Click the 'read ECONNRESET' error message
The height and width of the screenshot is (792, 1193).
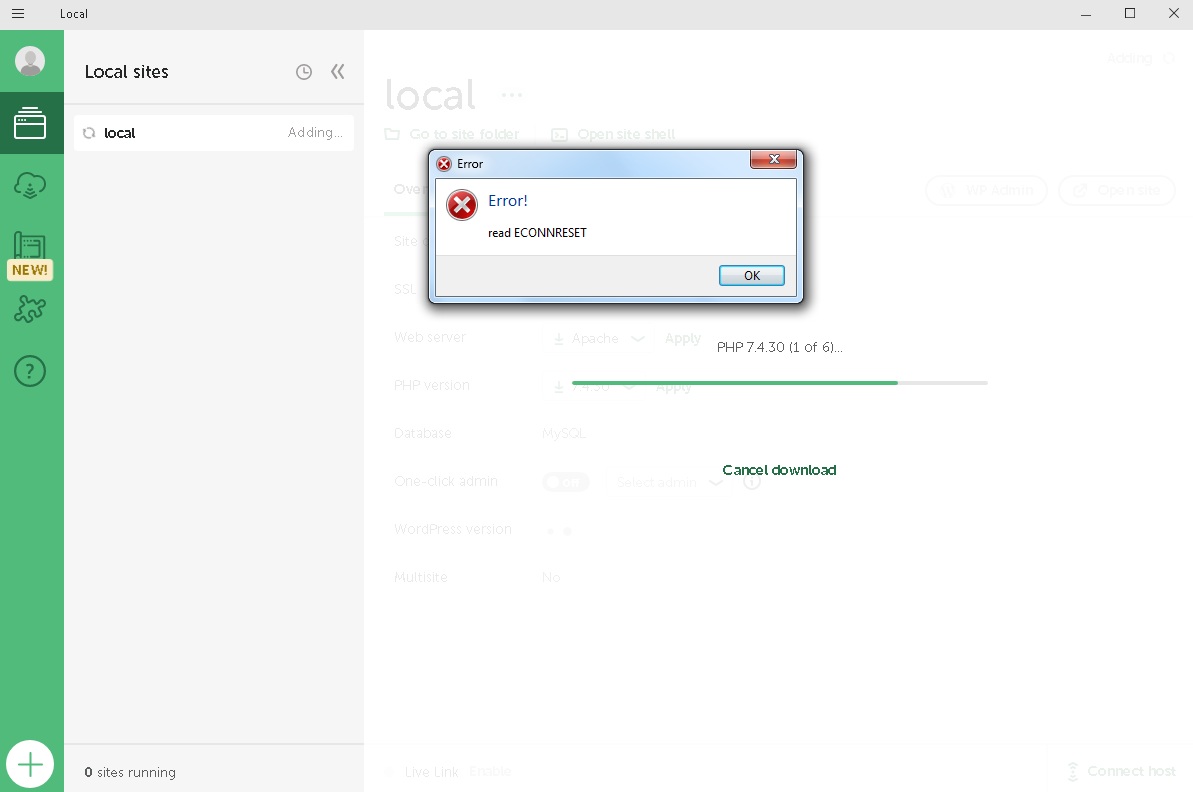tap(537, 233)
